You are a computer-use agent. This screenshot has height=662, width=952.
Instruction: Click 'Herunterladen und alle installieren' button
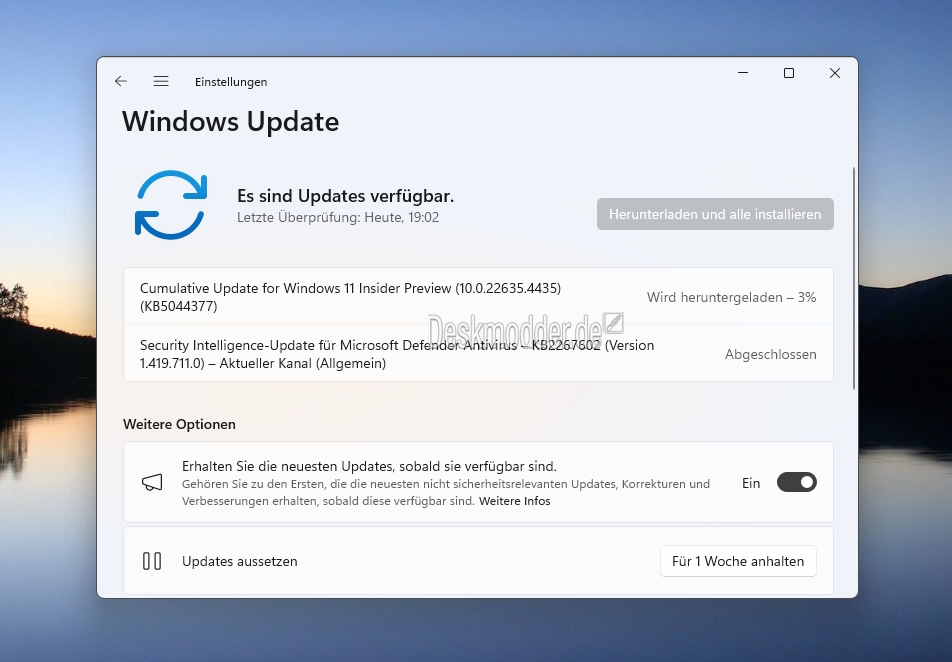715,214
